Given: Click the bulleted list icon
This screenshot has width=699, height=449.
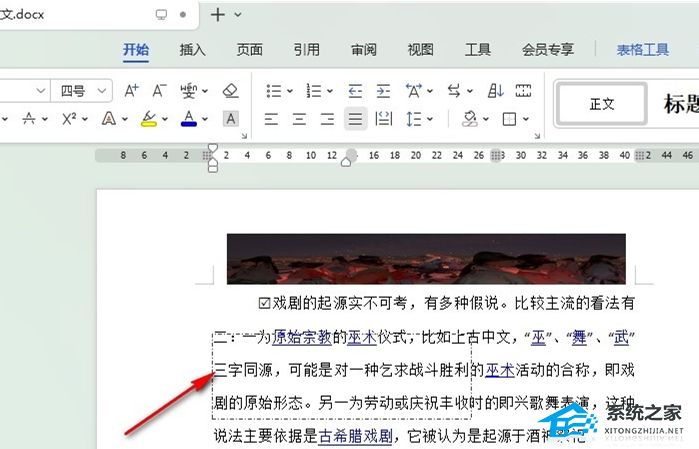Looking at the screenshot, I should click(274, 91).
